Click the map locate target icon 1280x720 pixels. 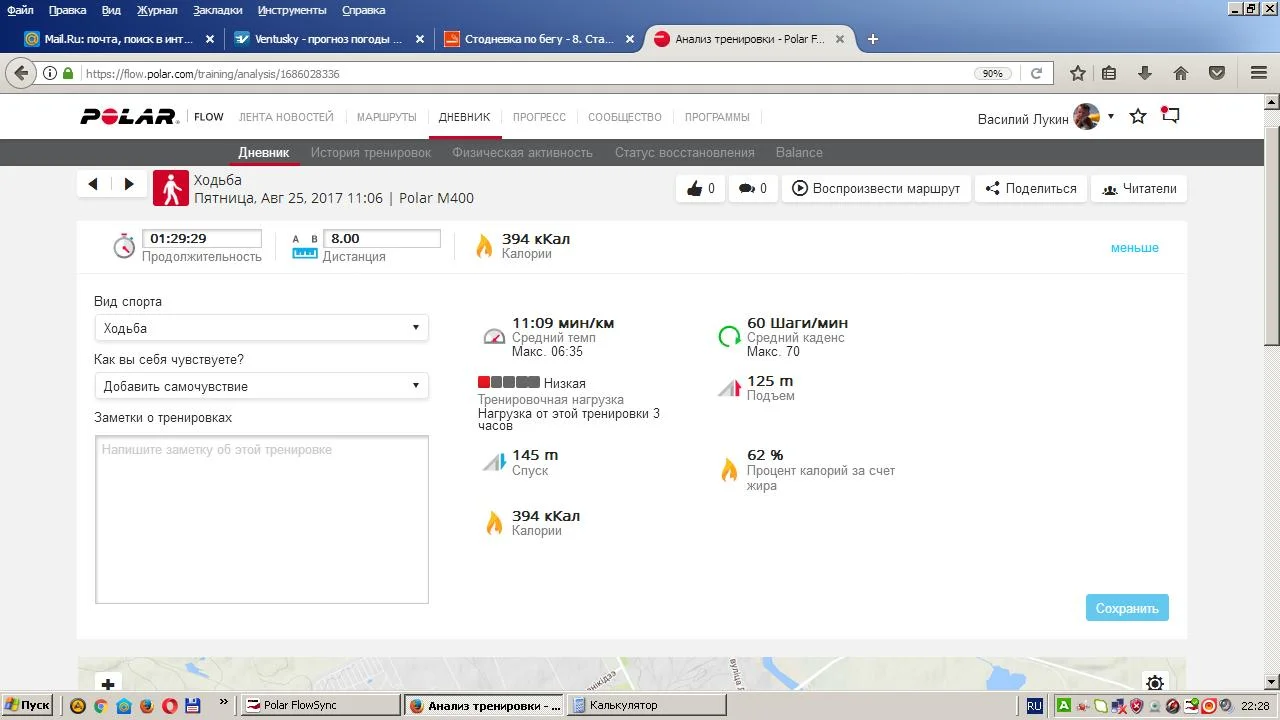click(1155, 684)
